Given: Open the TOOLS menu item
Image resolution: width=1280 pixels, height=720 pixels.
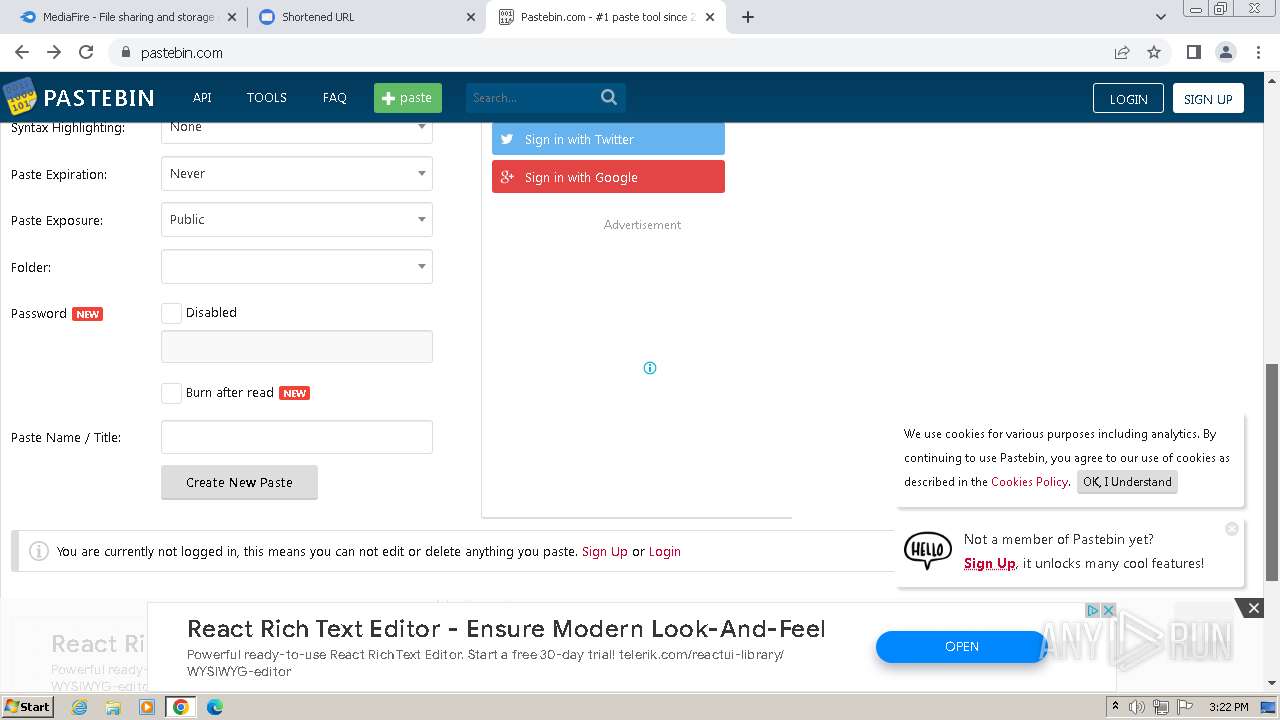Looking at the screenshot, I should coord(267,97).
